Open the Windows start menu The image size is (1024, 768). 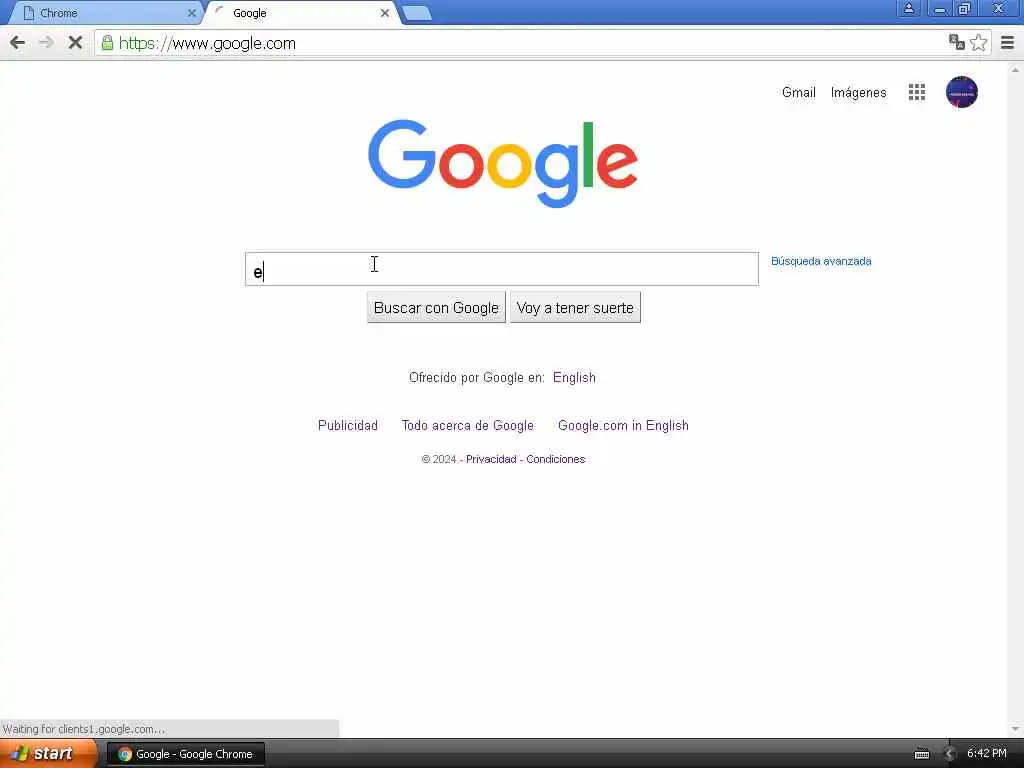click(x=48, y=754)
